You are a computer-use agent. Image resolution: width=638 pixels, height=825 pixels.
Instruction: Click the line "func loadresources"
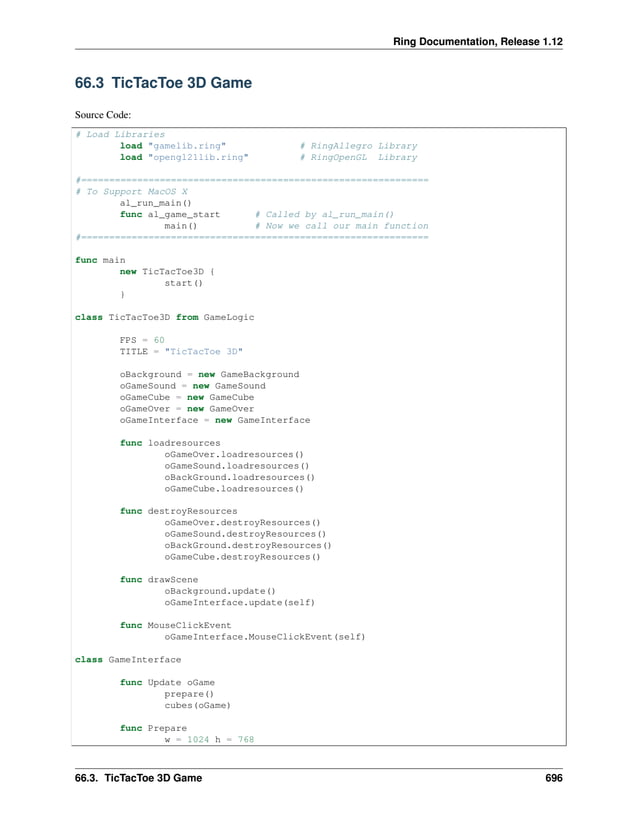pos(170,443)
